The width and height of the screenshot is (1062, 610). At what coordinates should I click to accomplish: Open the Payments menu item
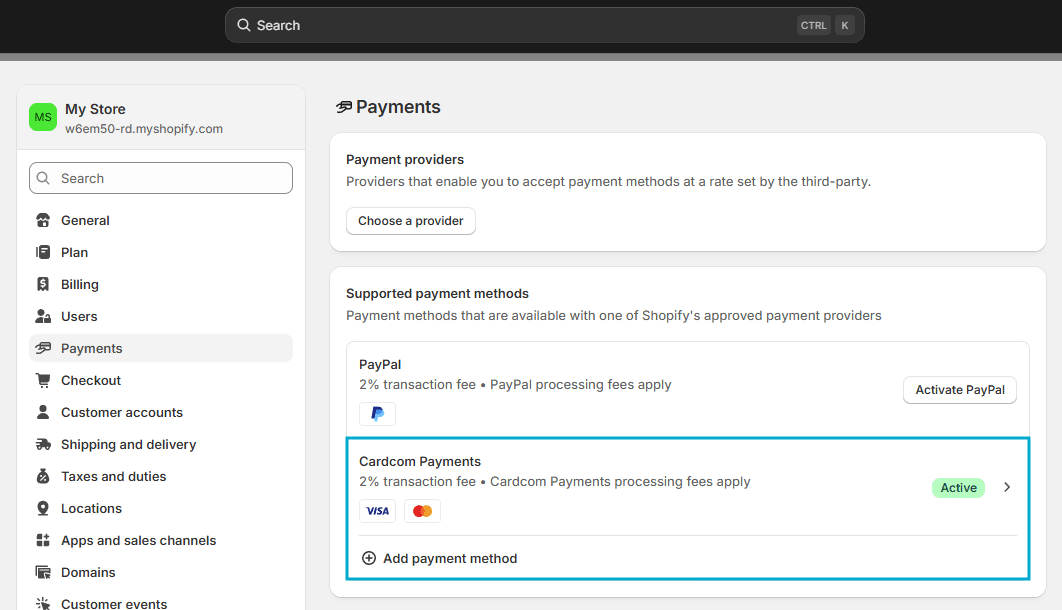click(91, 348)
